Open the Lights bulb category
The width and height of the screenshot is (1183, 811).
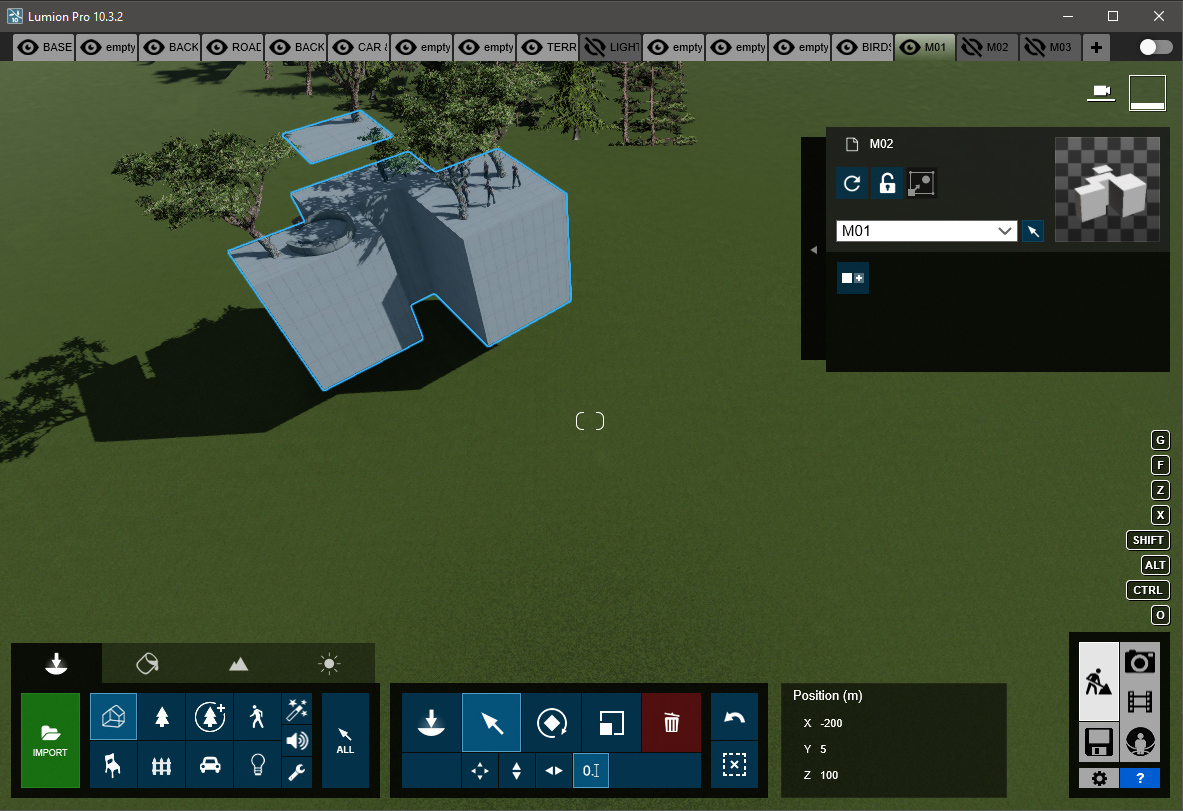(257, 765)
